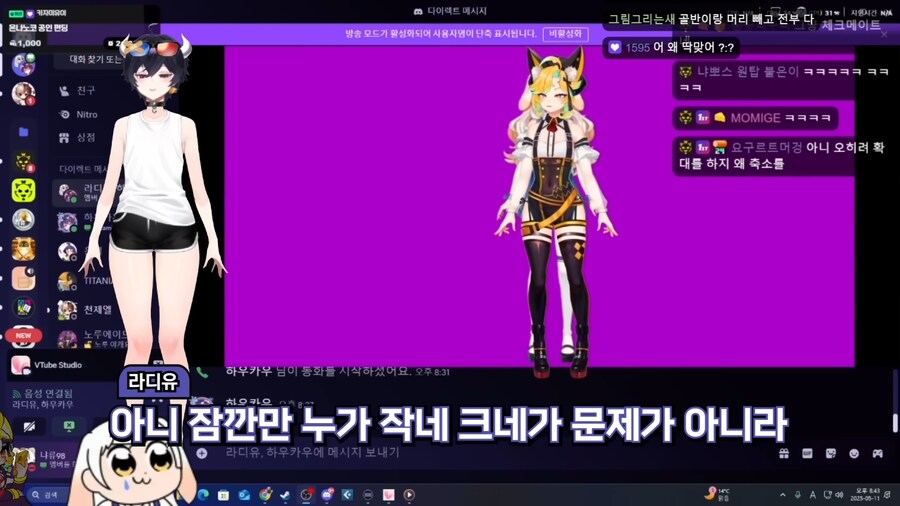Click the chat scrollbar thumb at right edge
The image size is (900, 506).
[895, 423]
